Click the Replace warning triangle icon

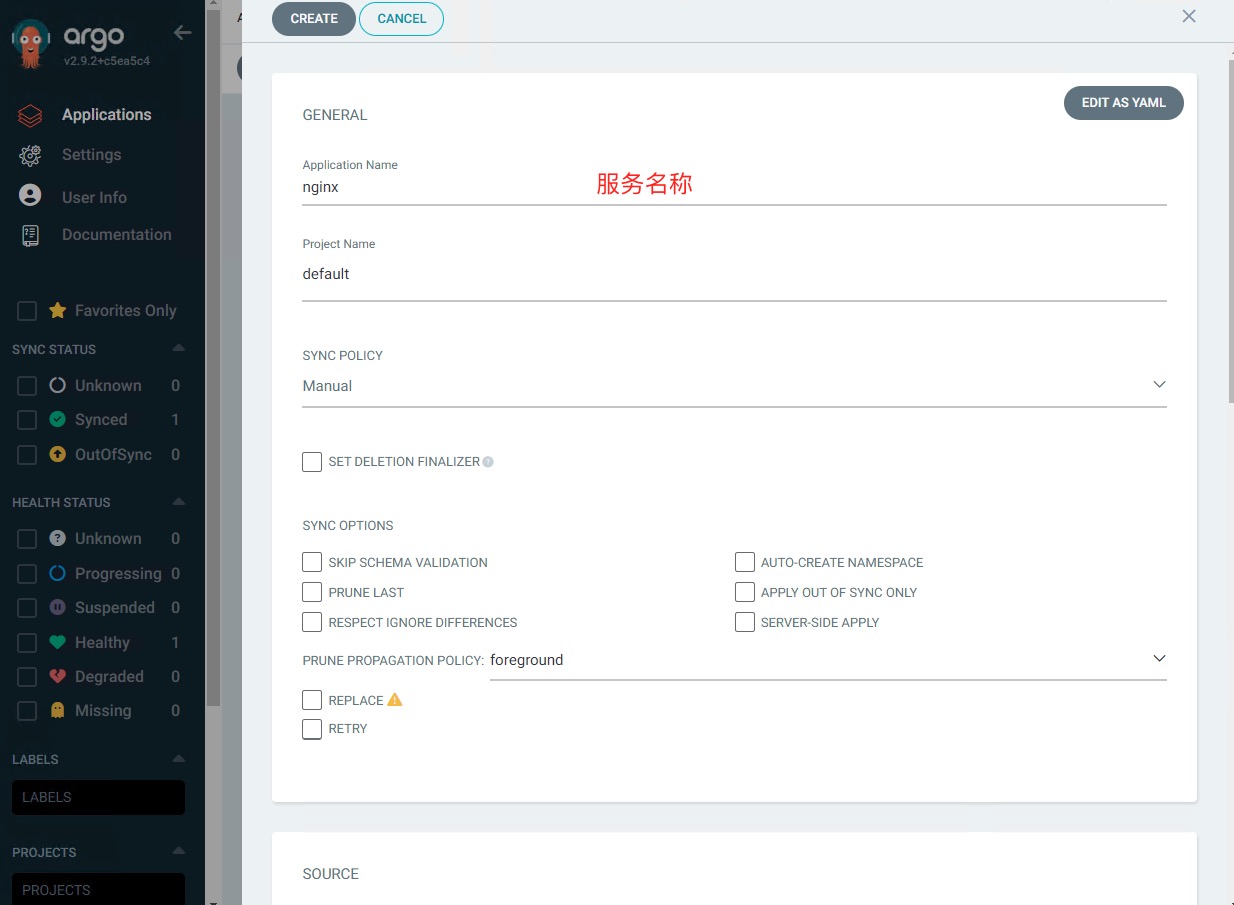(x=395, y=700)
